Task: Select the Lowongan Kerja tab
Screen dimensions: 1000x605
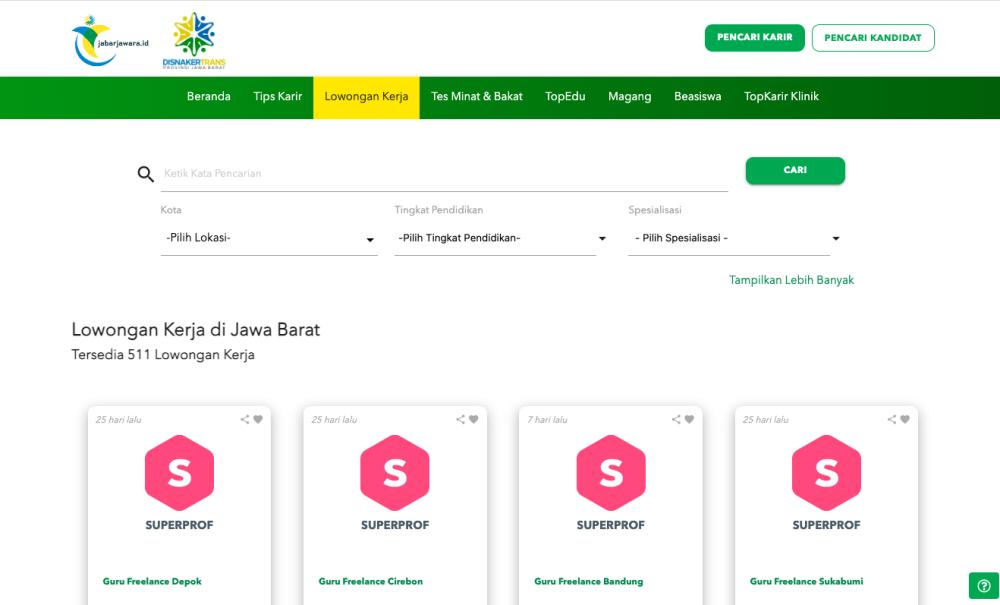Action: tap(366, 97)
